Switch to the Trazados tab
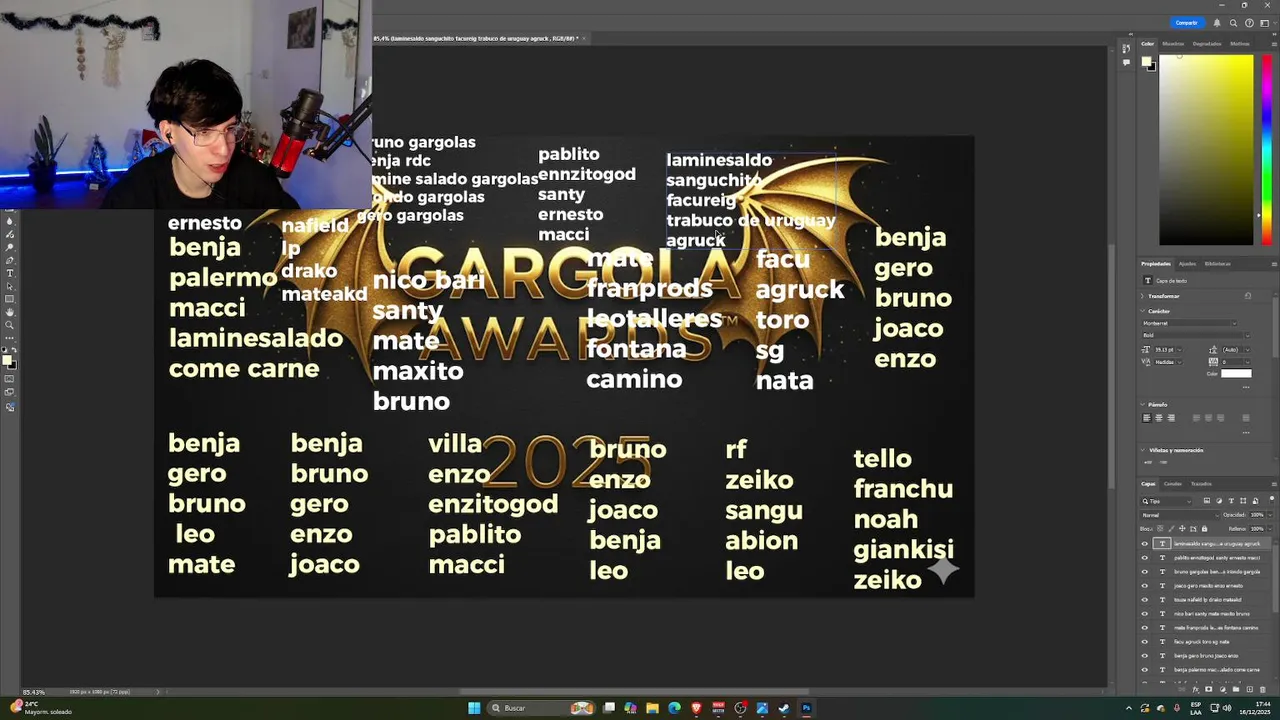The width and height of the screenshot is (1280, 720). pyautogui.click(x=1201, y=484)
